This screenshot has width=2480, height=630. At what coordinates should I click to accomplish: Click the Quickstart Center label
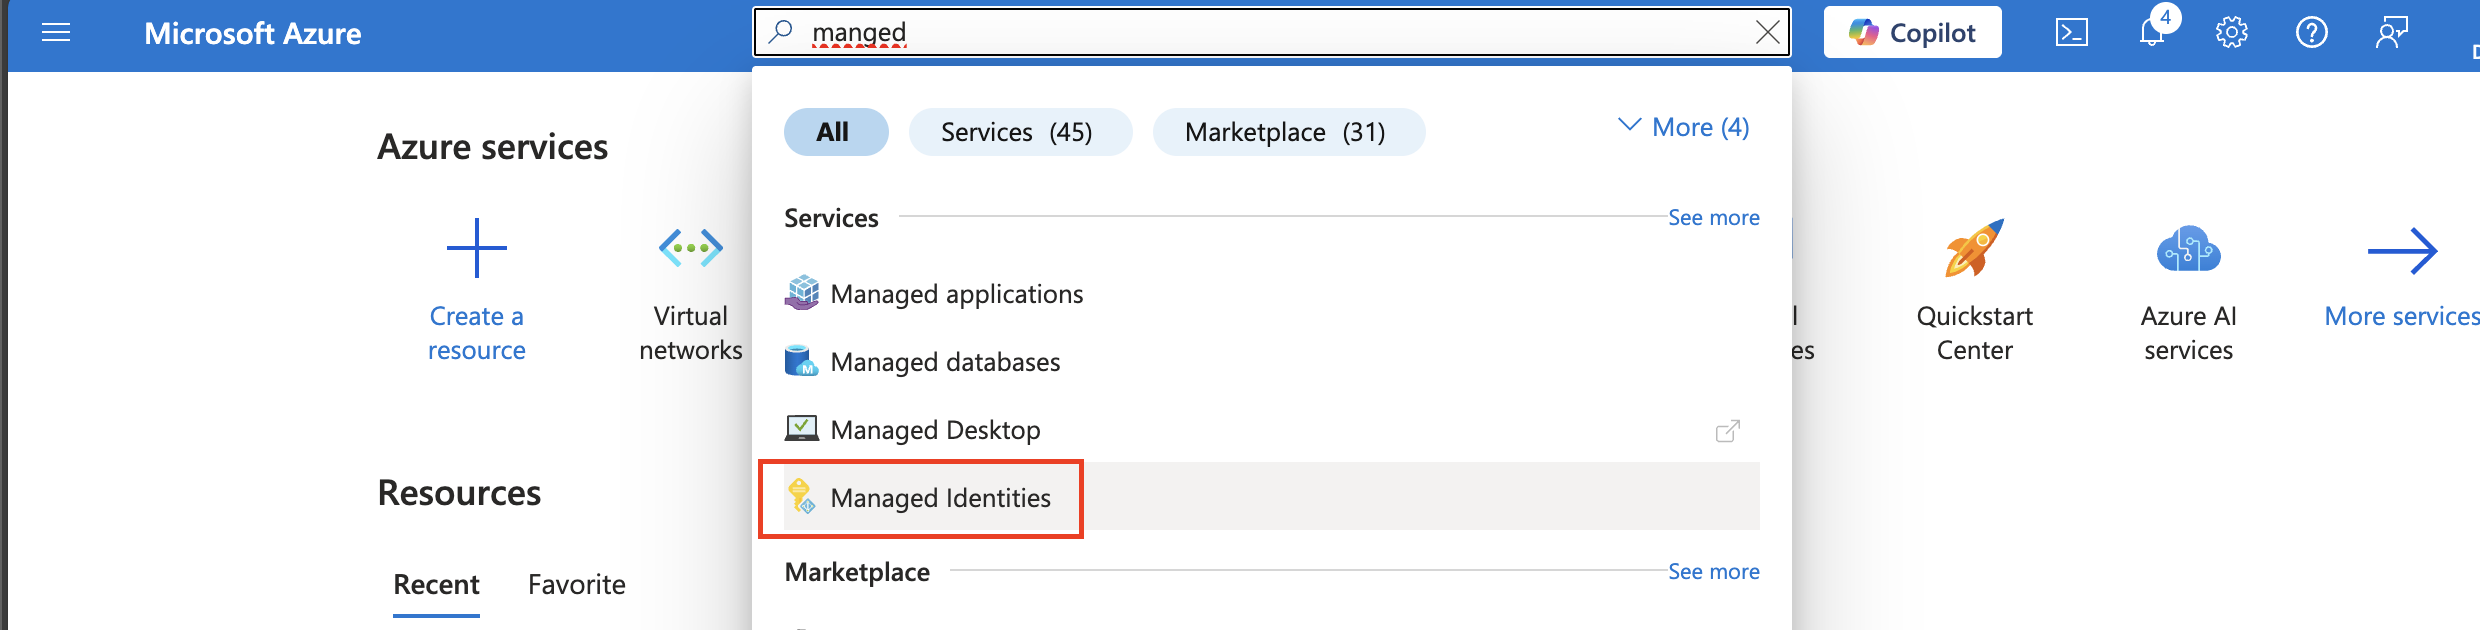tap(1974, 333)
